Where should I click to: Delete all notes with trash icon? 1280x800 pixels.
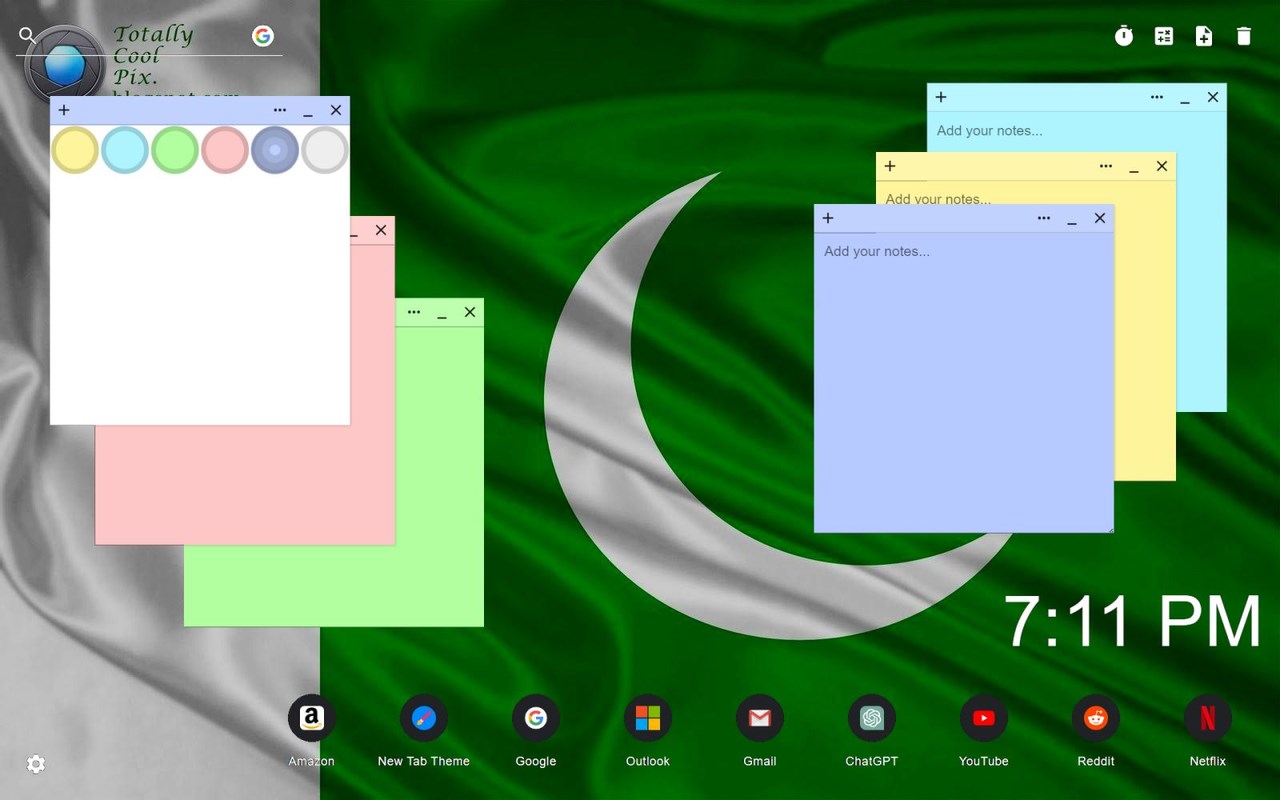(x=1244, y=36)
